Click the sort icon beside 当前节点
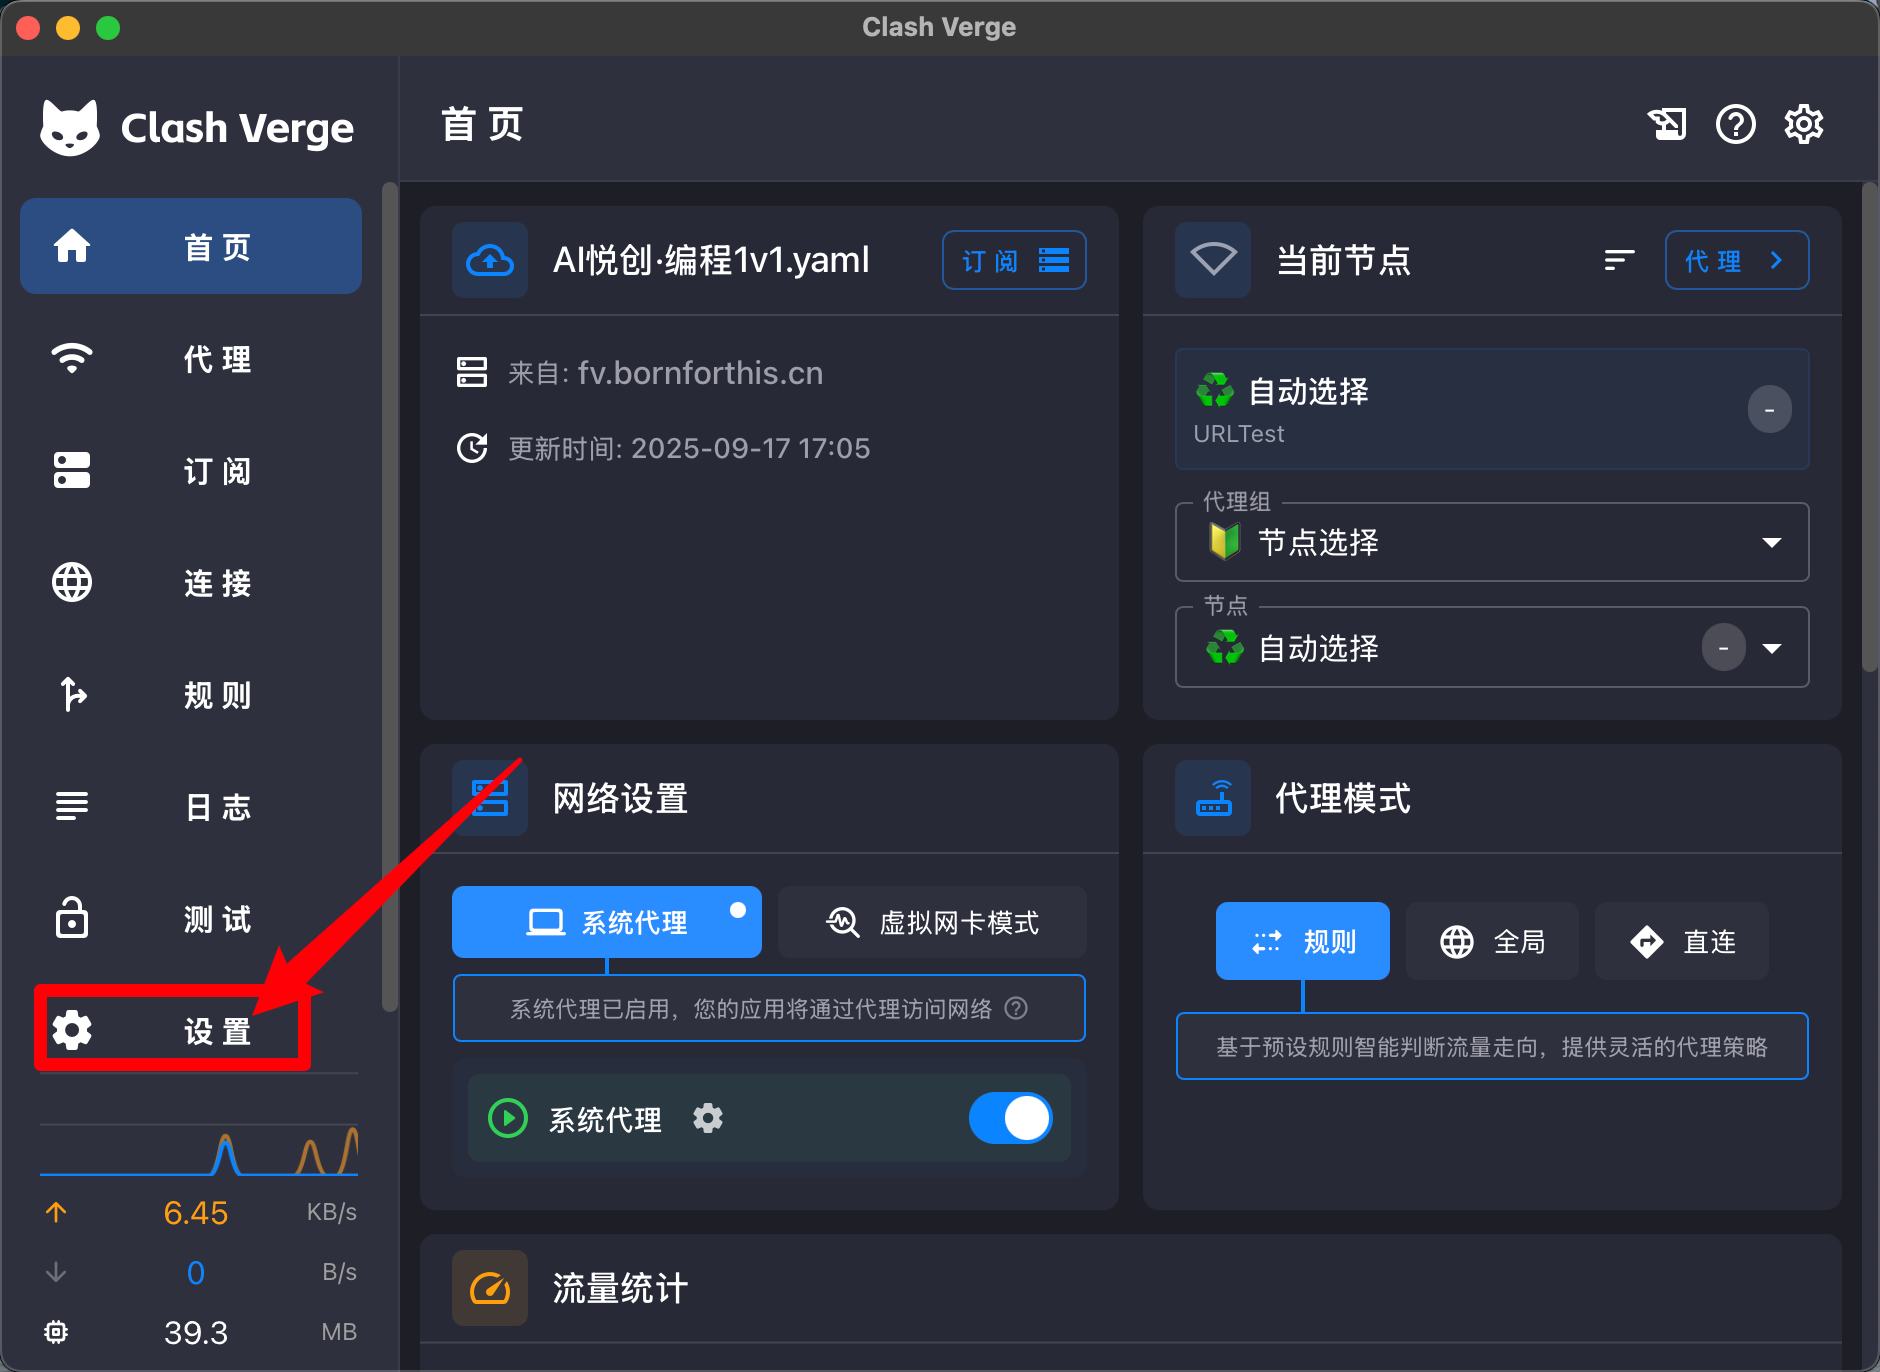Image resolution: width=1880 pixels, height=1372 pixels. 1619,260
